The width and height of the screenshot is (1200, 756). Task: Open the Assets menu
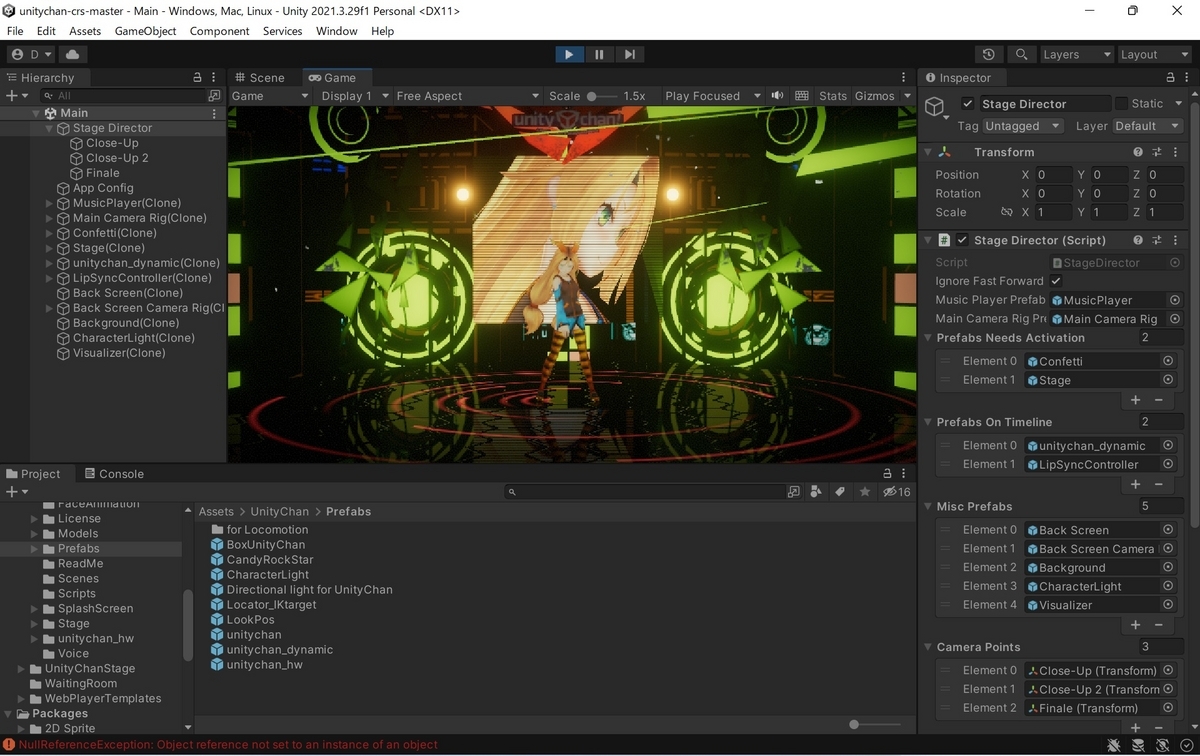85,31
